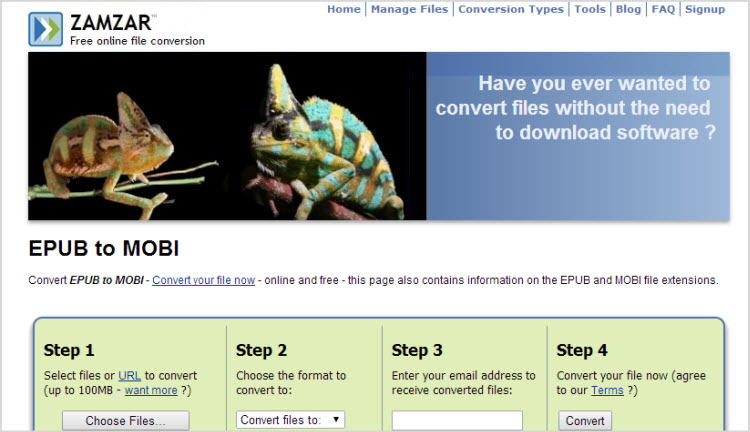Click the banner text 'Have you ever wanted to'
750x432 pixels.
595,83
